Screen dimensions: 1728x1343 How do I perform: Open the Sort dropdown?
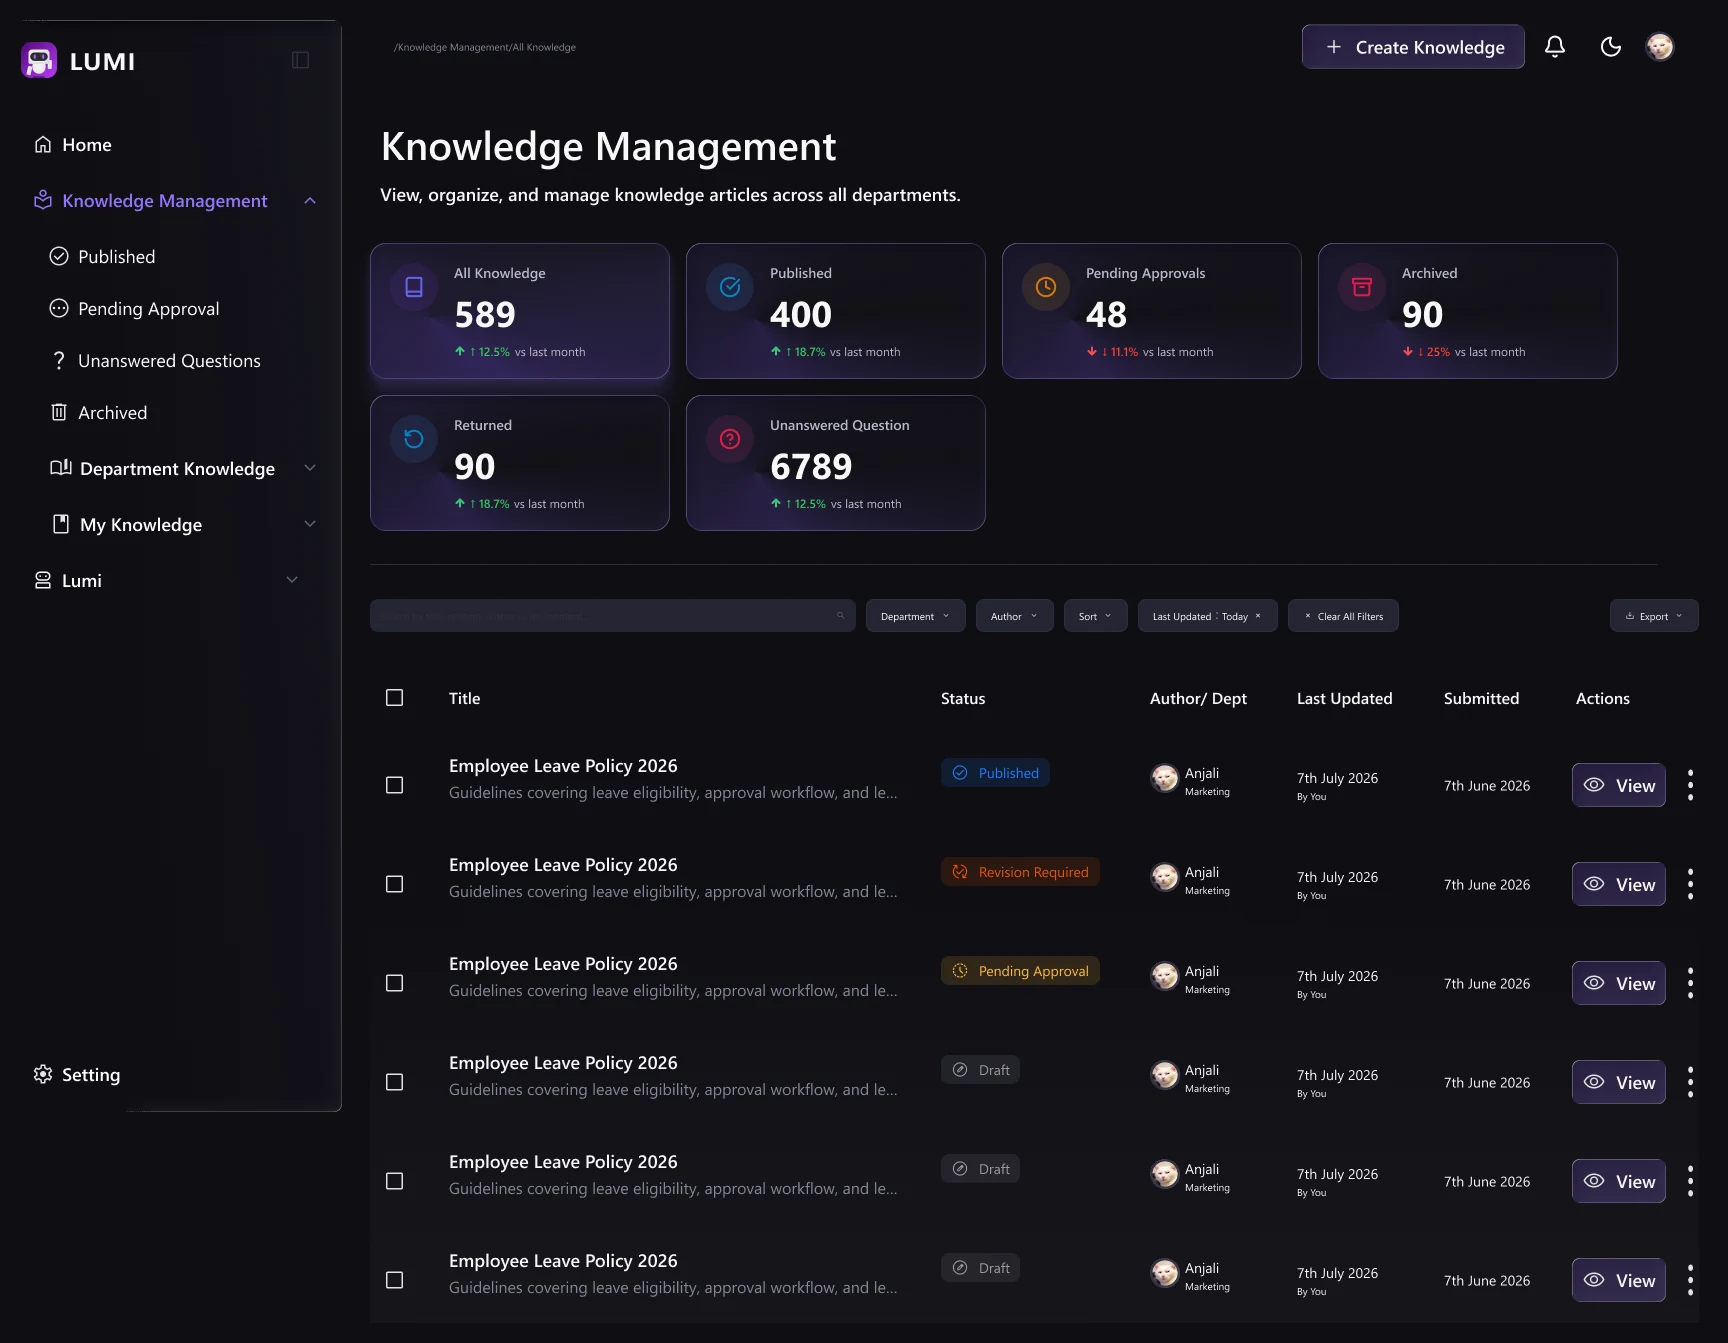pos(1095,616)
